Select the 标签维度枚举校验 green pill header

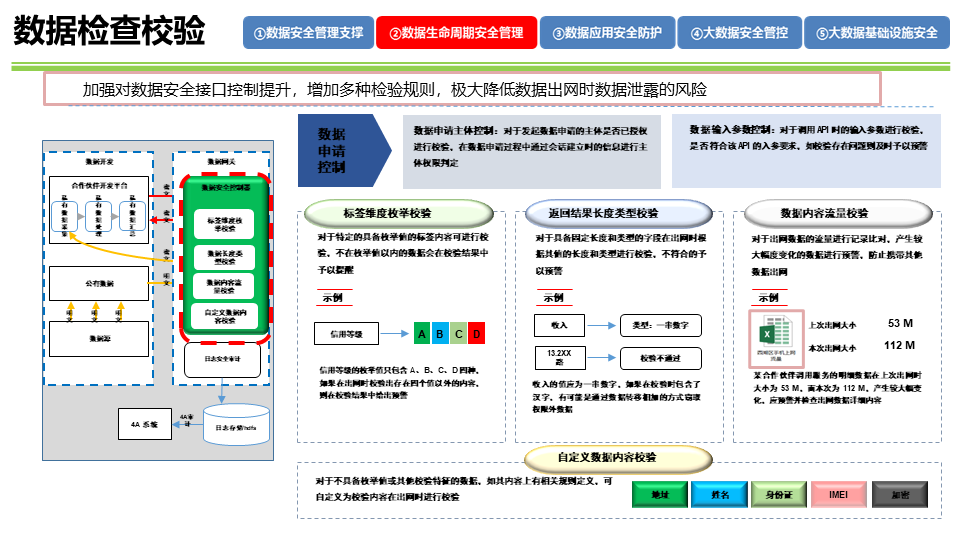click(x=399, y=213)
